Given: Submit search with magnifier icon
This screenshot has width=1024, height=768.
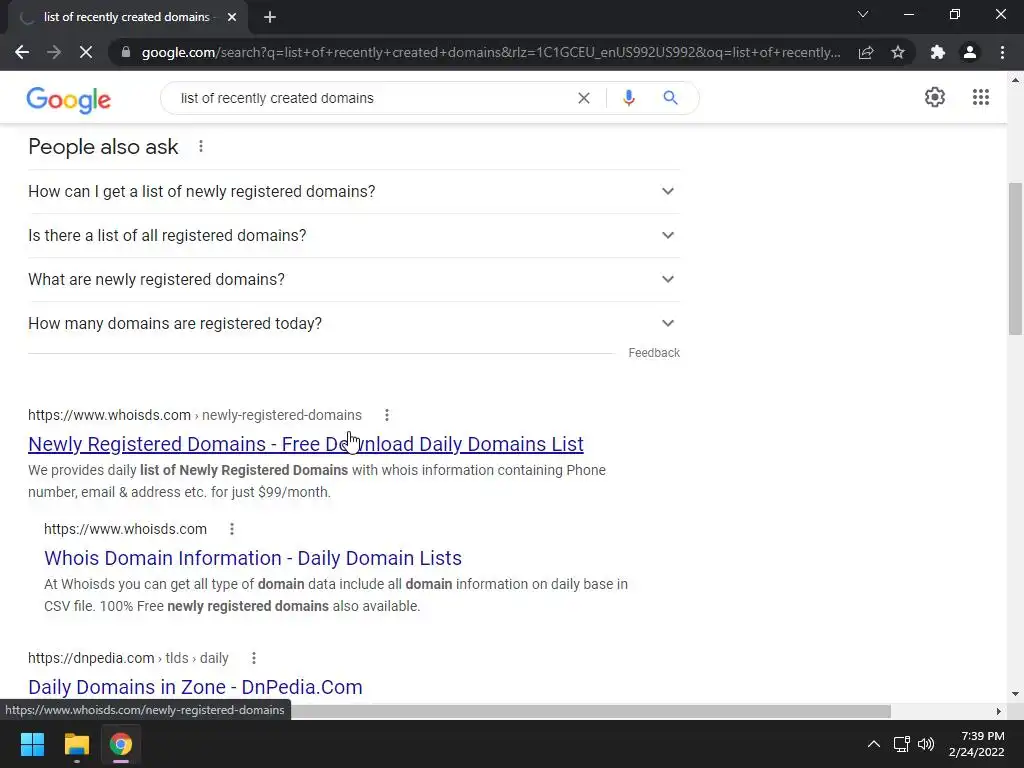Looking at the screenshot, I should [670, 98].
